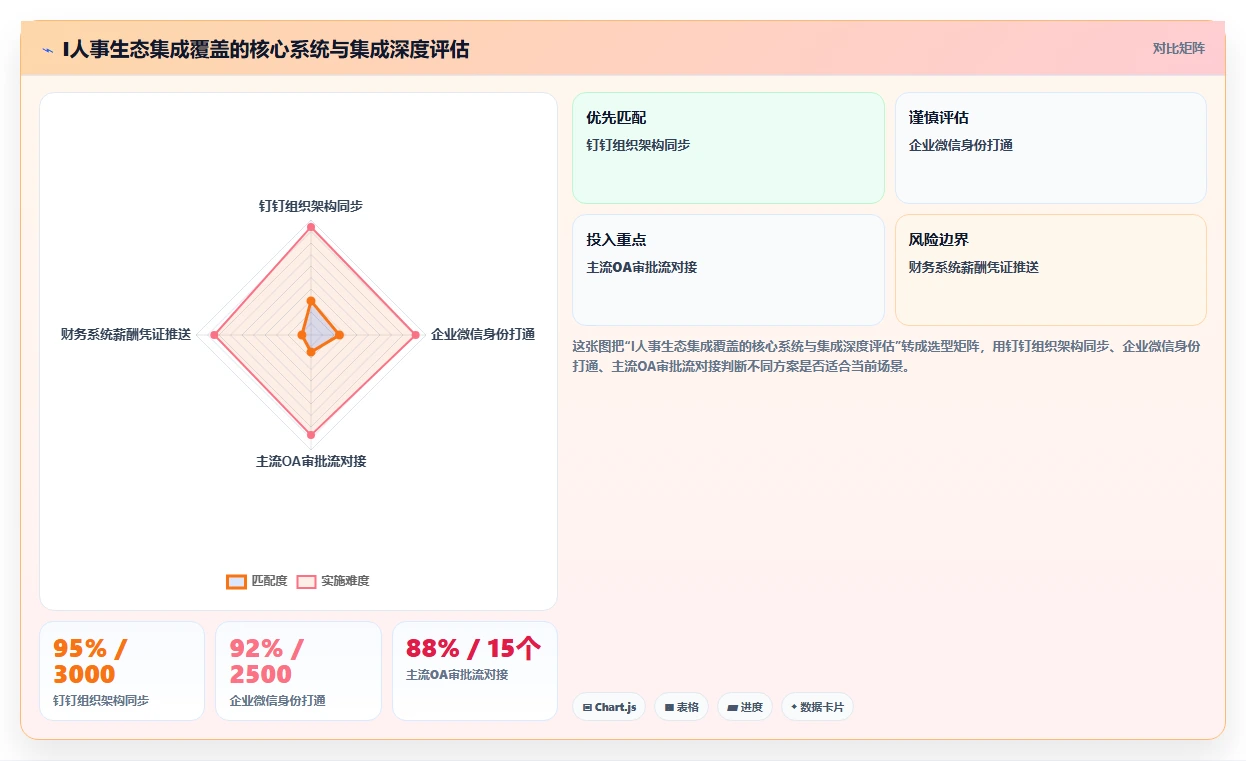Viewport: 1246px width, 761px height.
Task: Open the 风险边界 card
Action: 1051,270
